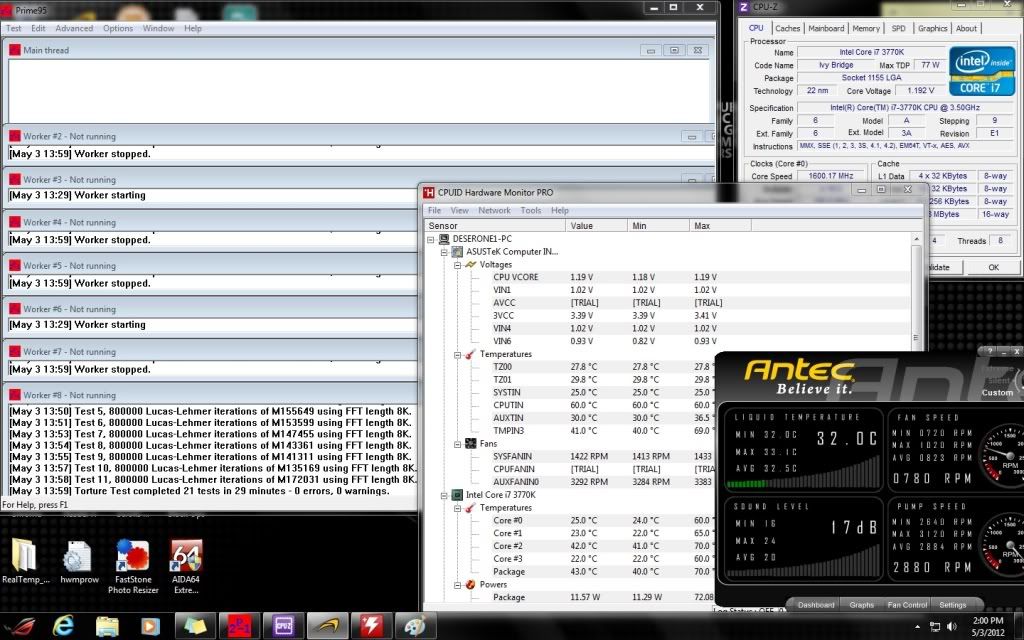This screenshot has width=1024, height=640.
Task: Open Windows Explorer from the taskbar
Action: click(x=107, y=627)
